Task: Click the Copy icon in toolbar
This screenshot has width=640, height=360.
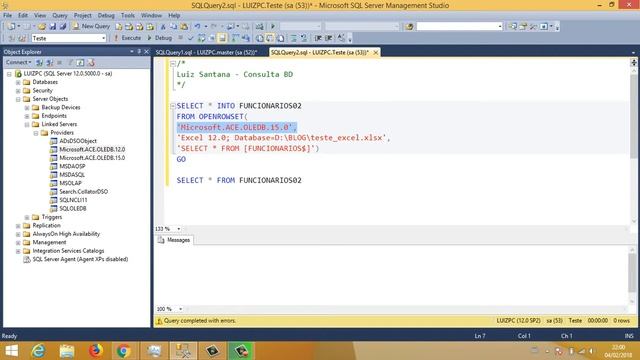Action: click(173, 27)
